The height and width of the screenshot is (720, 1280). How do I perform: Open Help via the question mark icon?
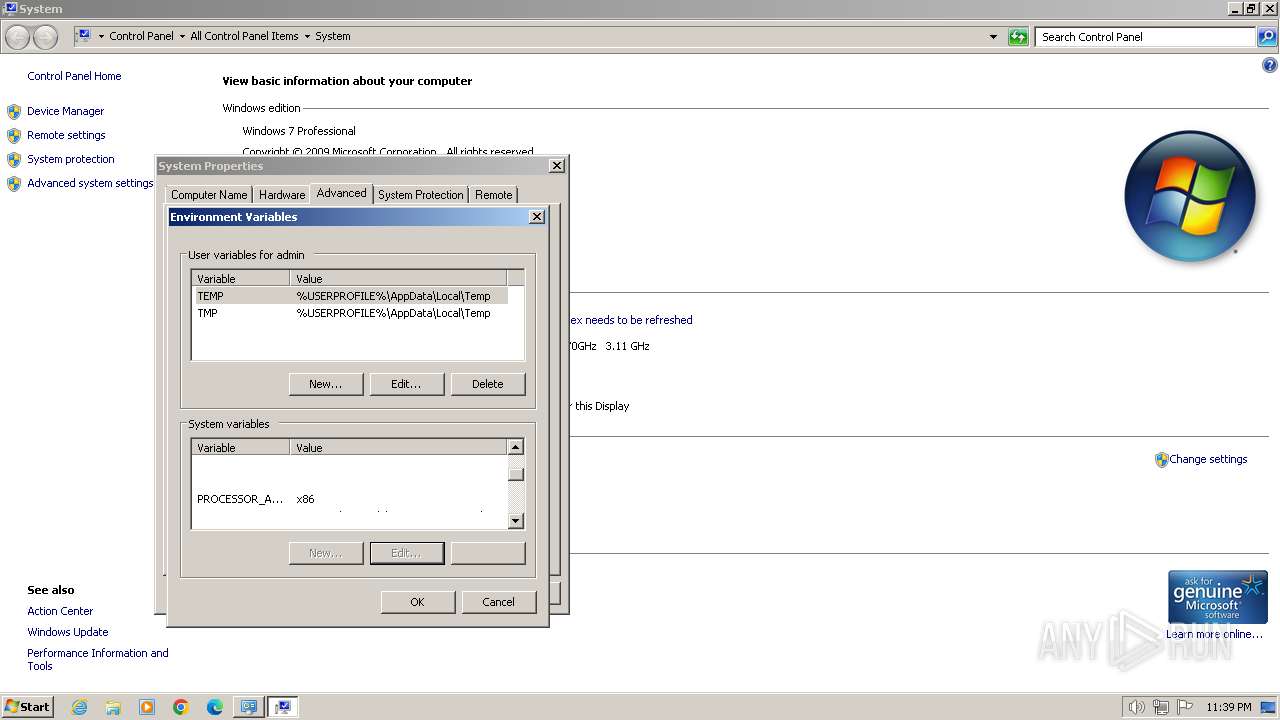pos(1270,66)
